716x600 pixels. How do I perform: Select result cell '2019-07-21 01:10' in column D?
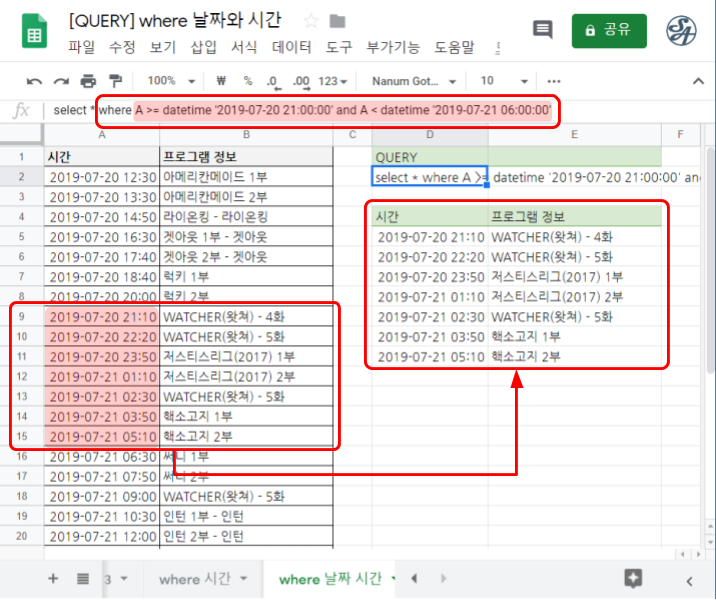pos(430,297)
